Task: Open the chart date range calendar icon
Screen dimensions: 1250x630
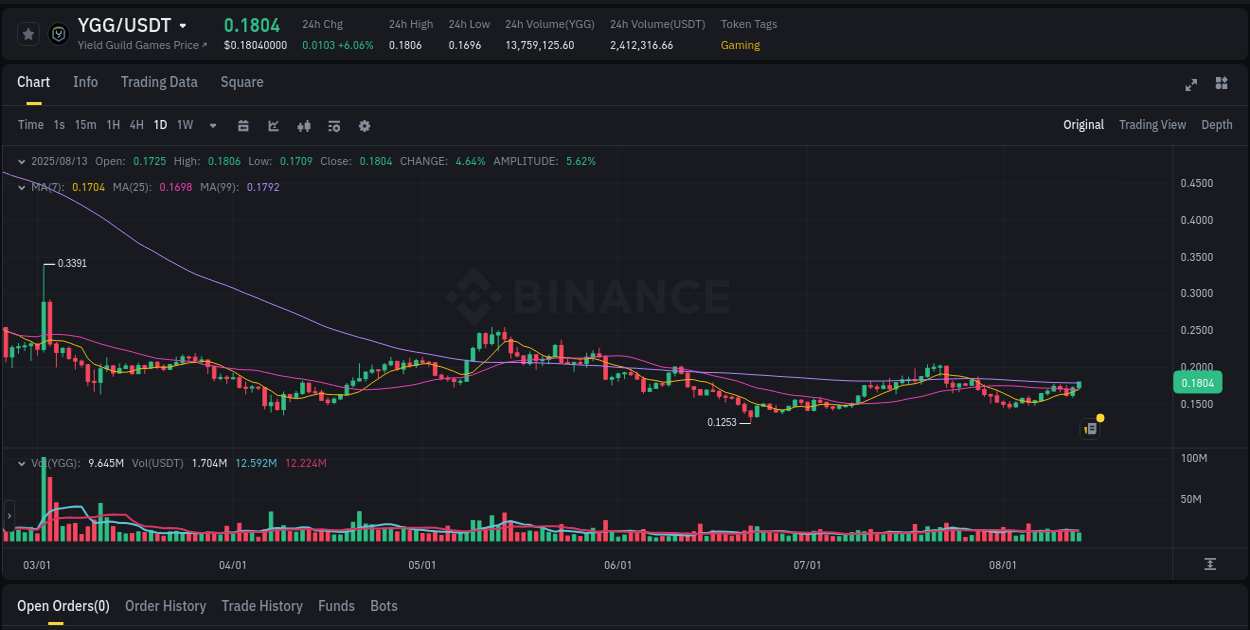Action: [244, 125]
